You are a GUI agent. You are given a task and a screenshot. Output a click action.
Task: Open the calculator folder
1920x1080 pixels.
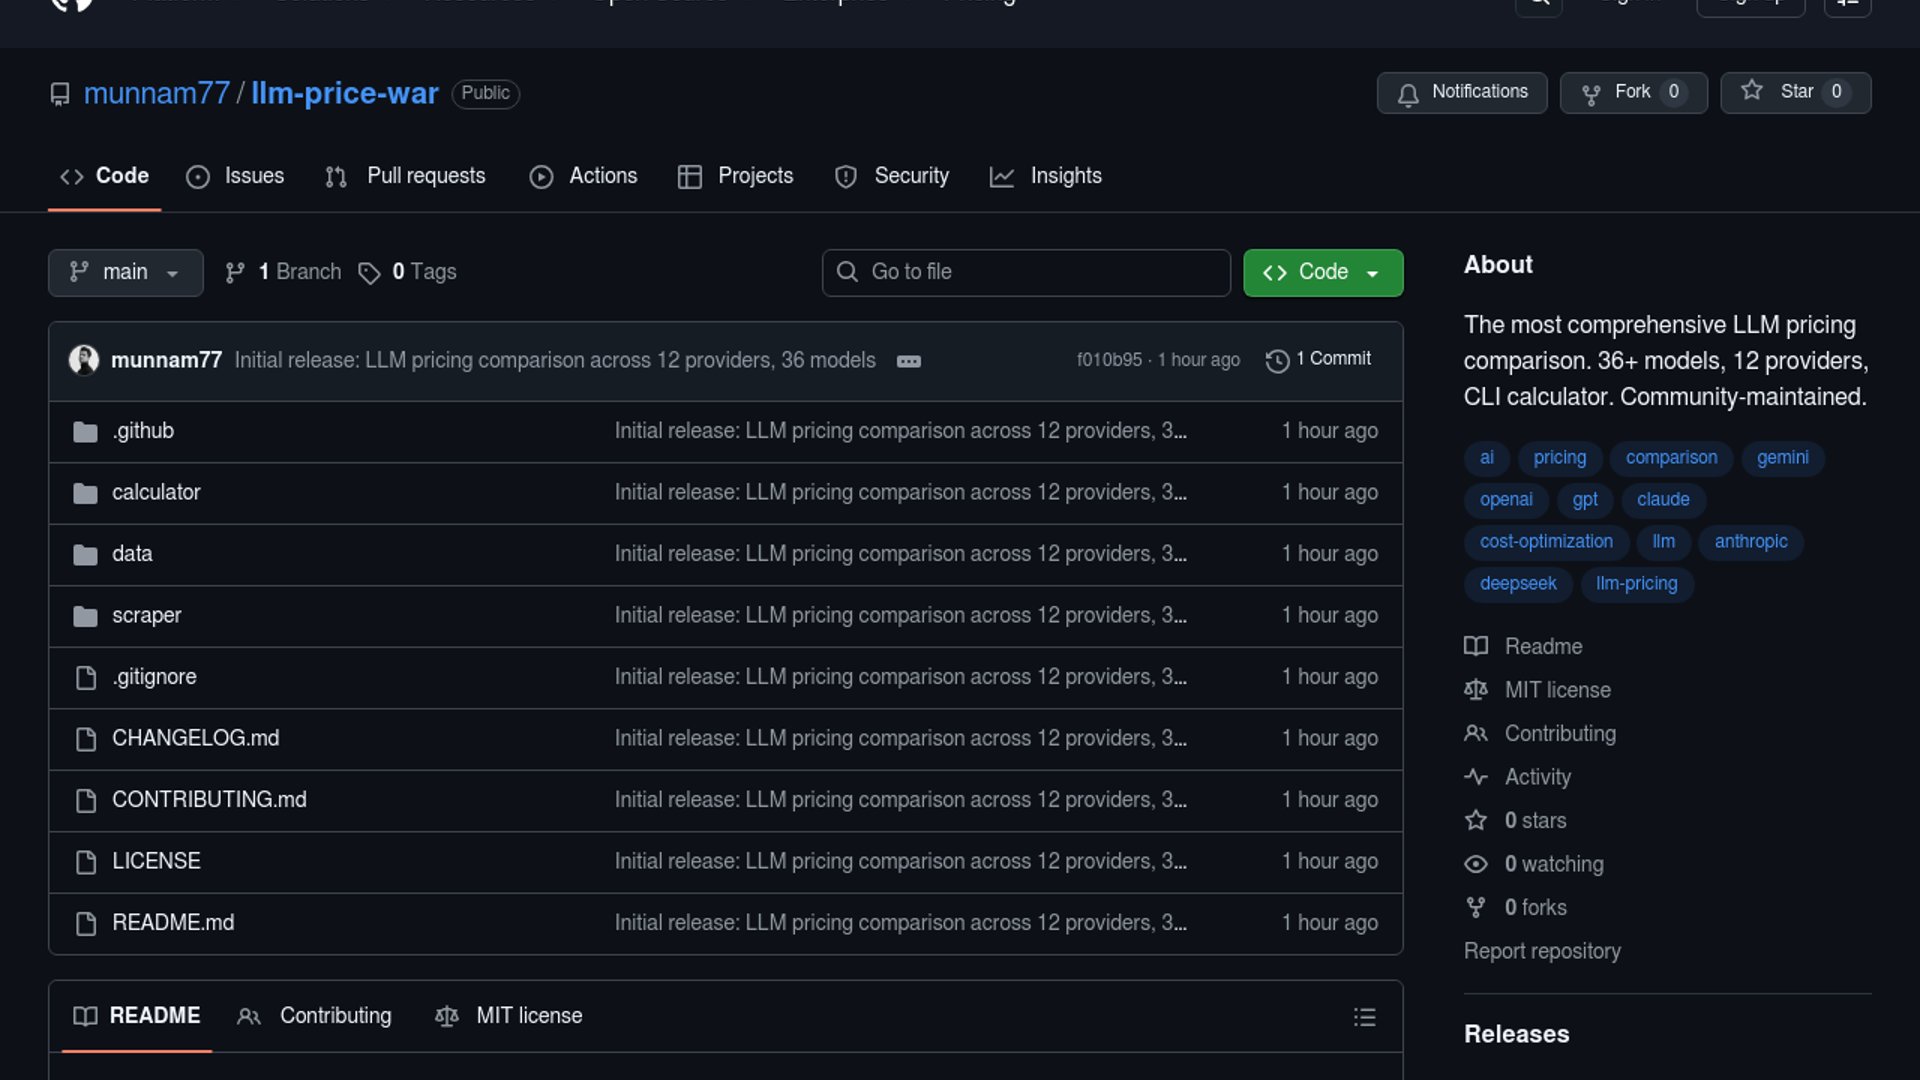click(x=156, y=492)
